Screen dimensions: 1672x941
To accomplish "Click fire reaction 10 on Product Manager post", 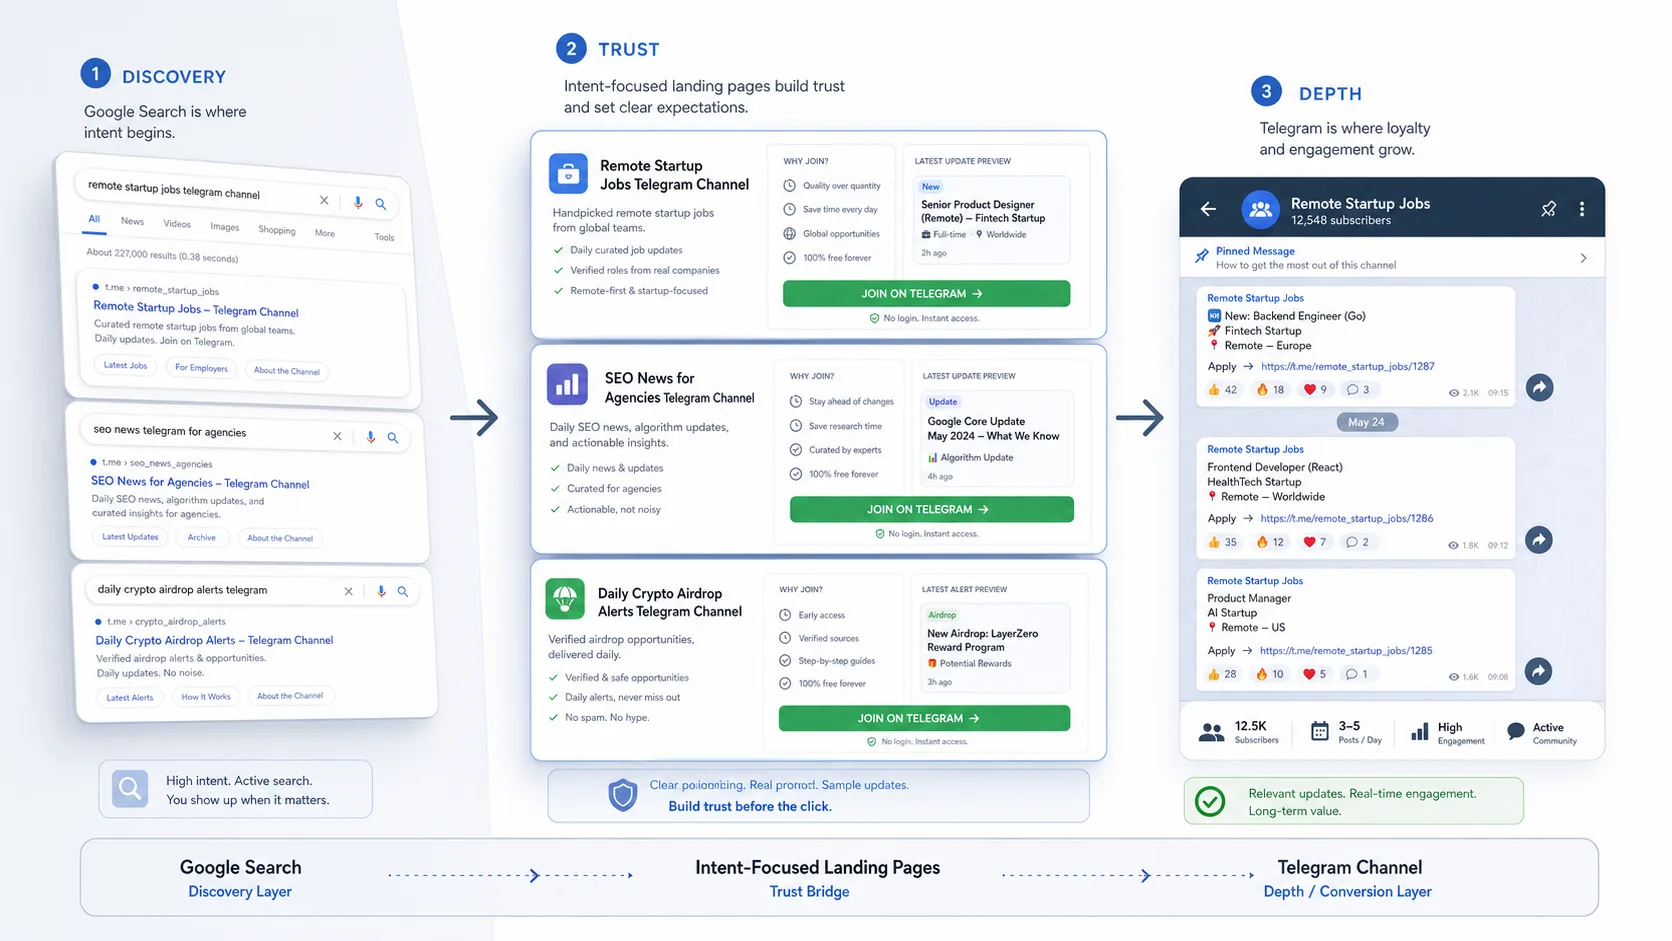I will tap(1270, 674).
